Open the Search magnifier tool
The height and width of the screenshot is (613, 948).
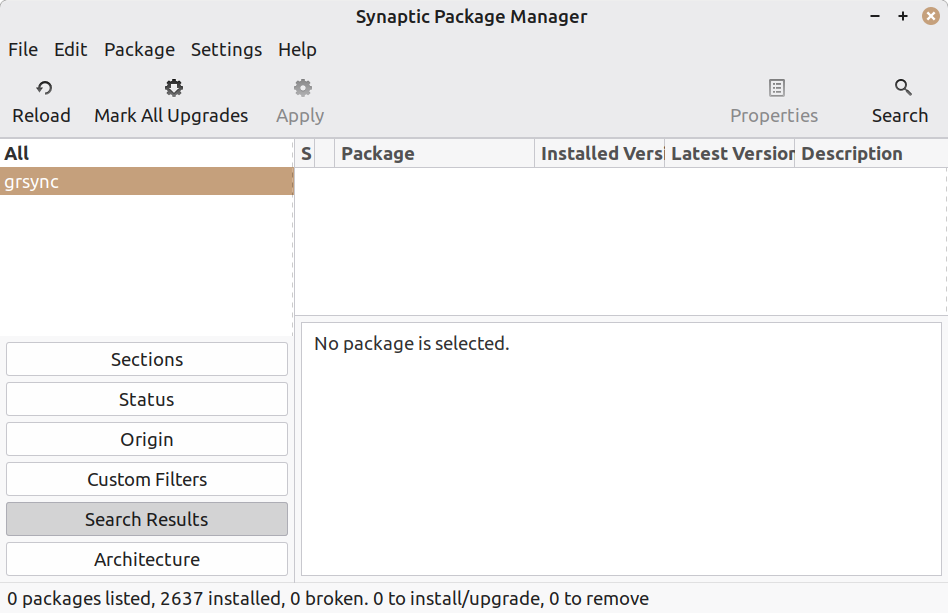901,89
